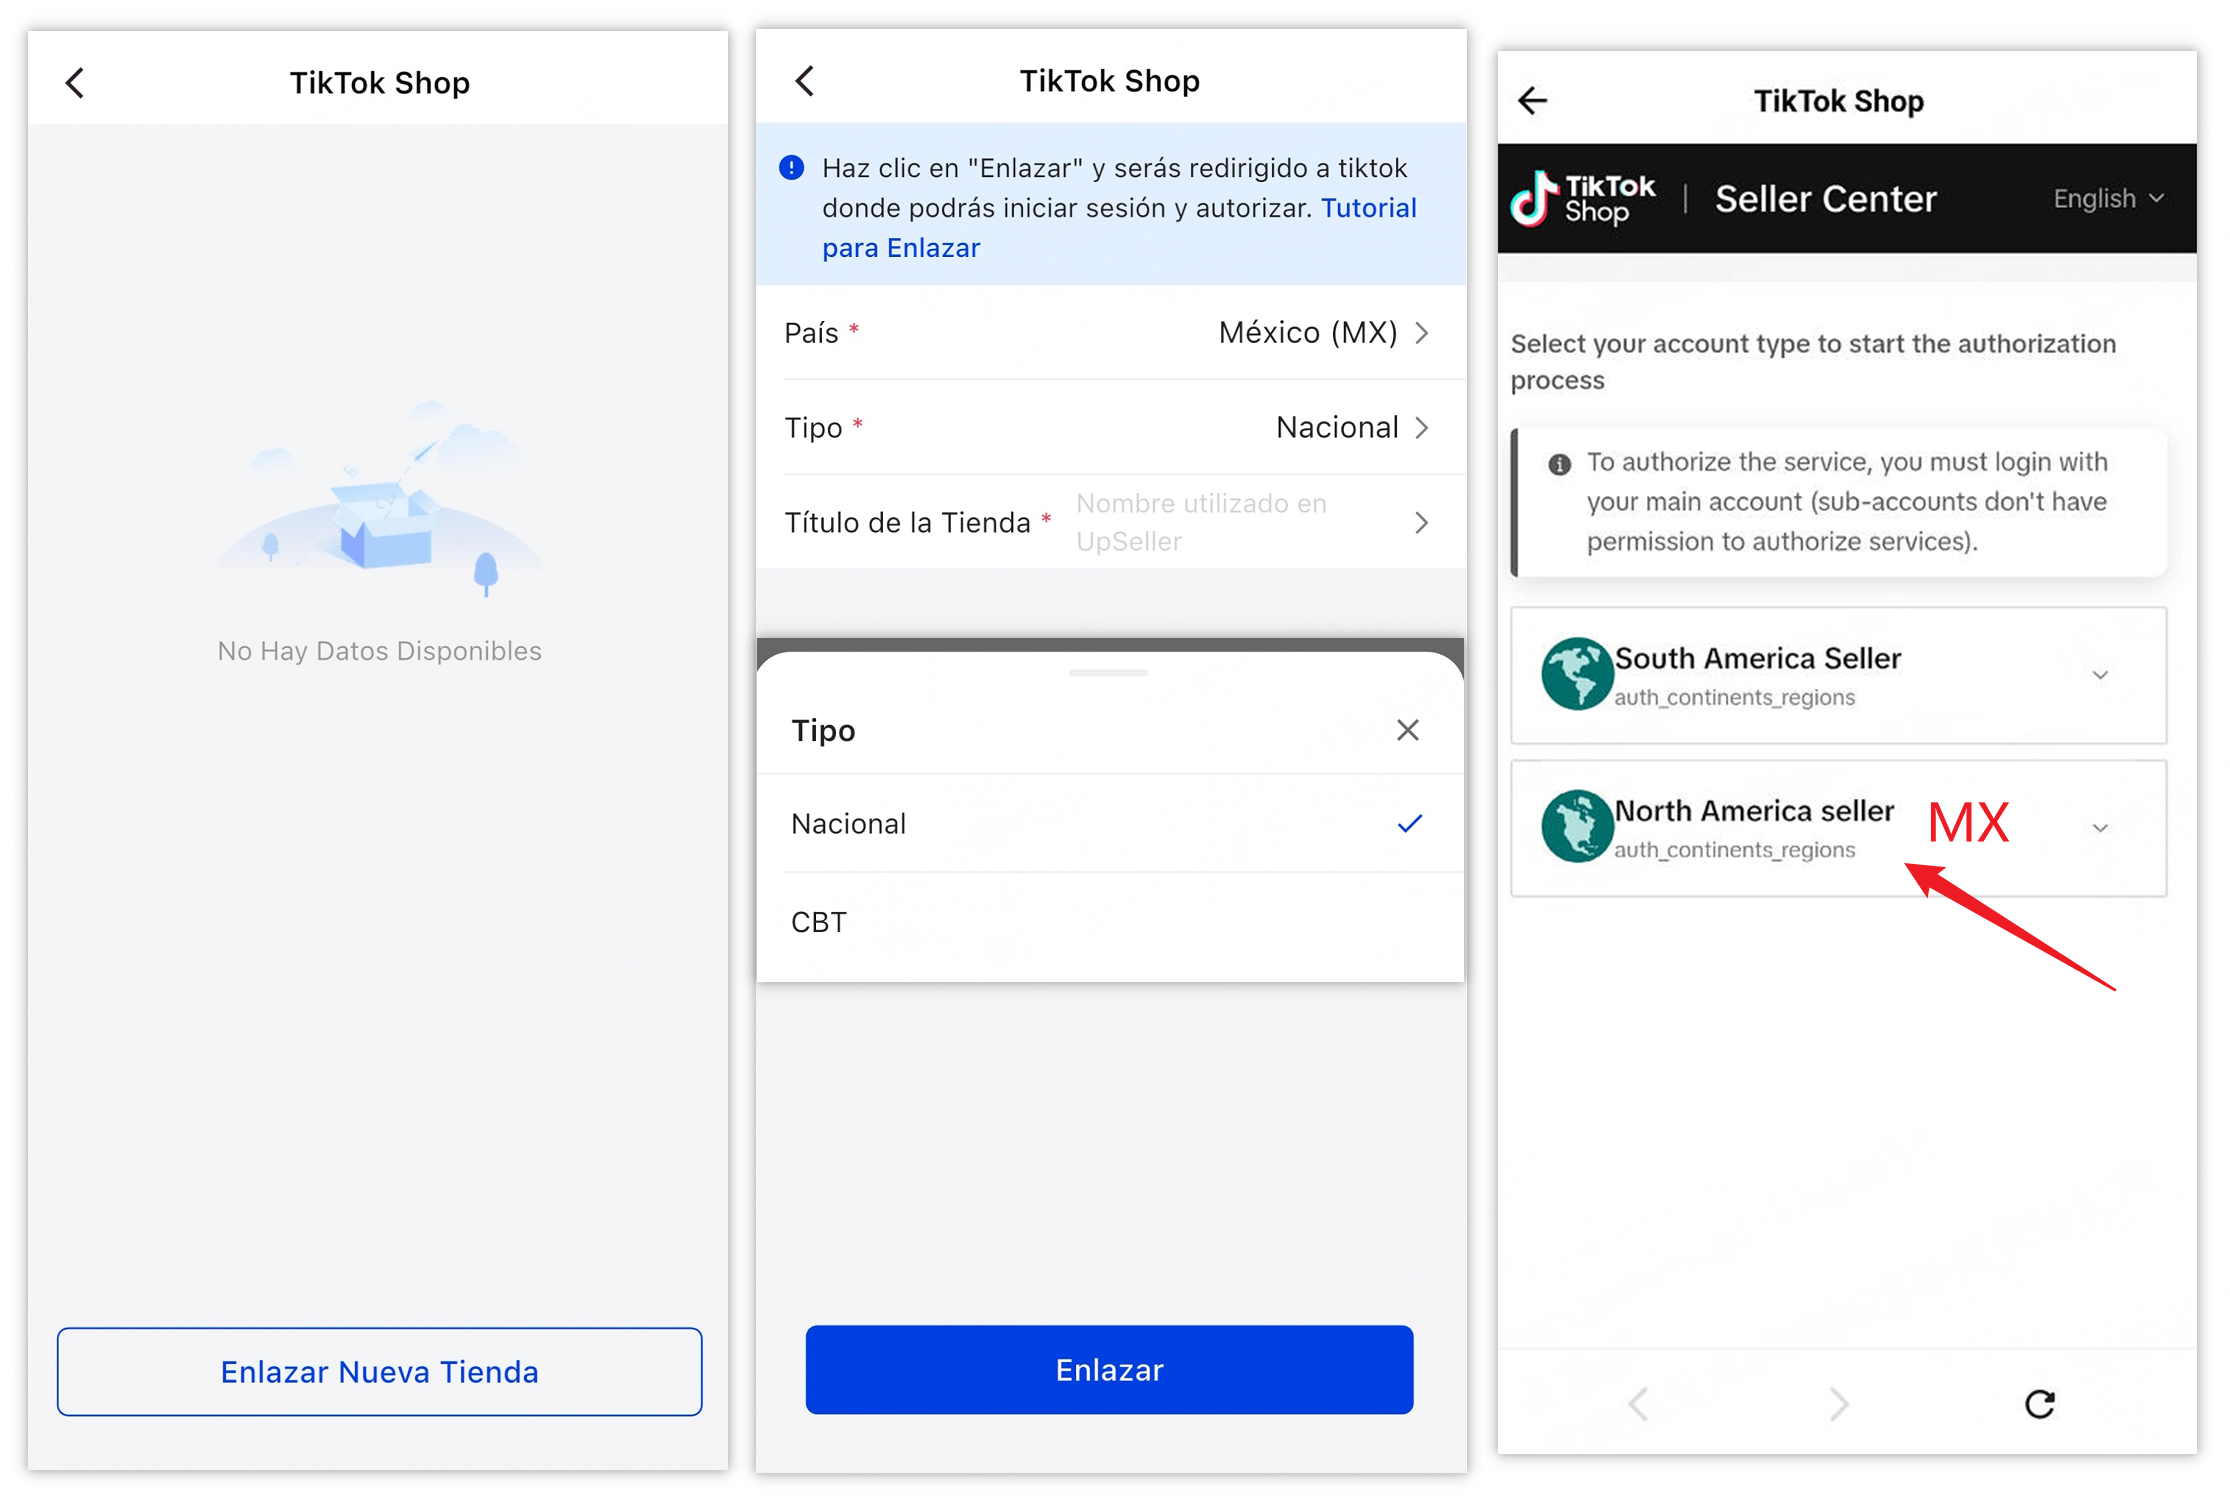Open Tutorial para Enlazar link

click(1368, 208)
